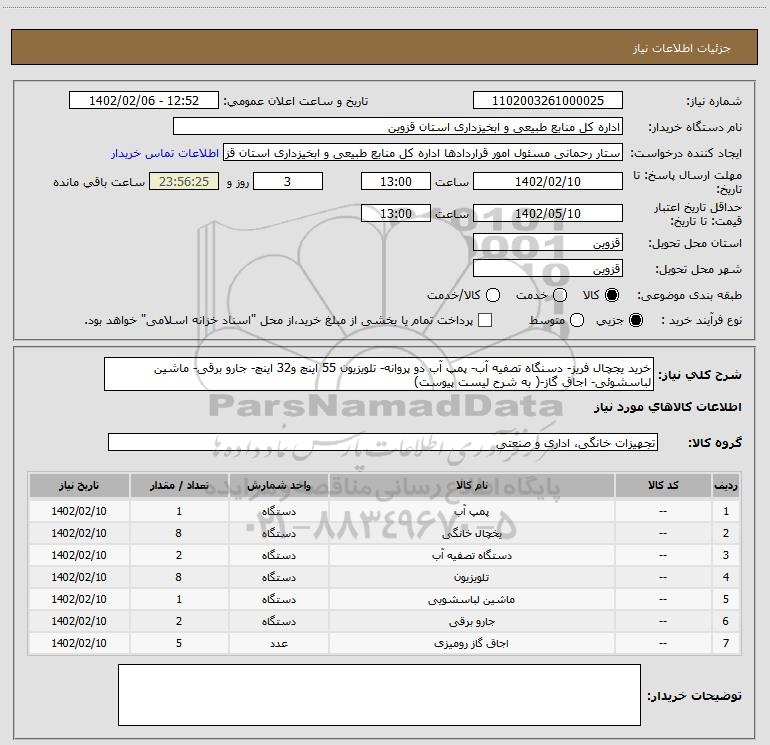Screen dimensions: 770x745
Task: Click quantity 8 in یخچال خانگی row
Action: click(x=179, y=533)
